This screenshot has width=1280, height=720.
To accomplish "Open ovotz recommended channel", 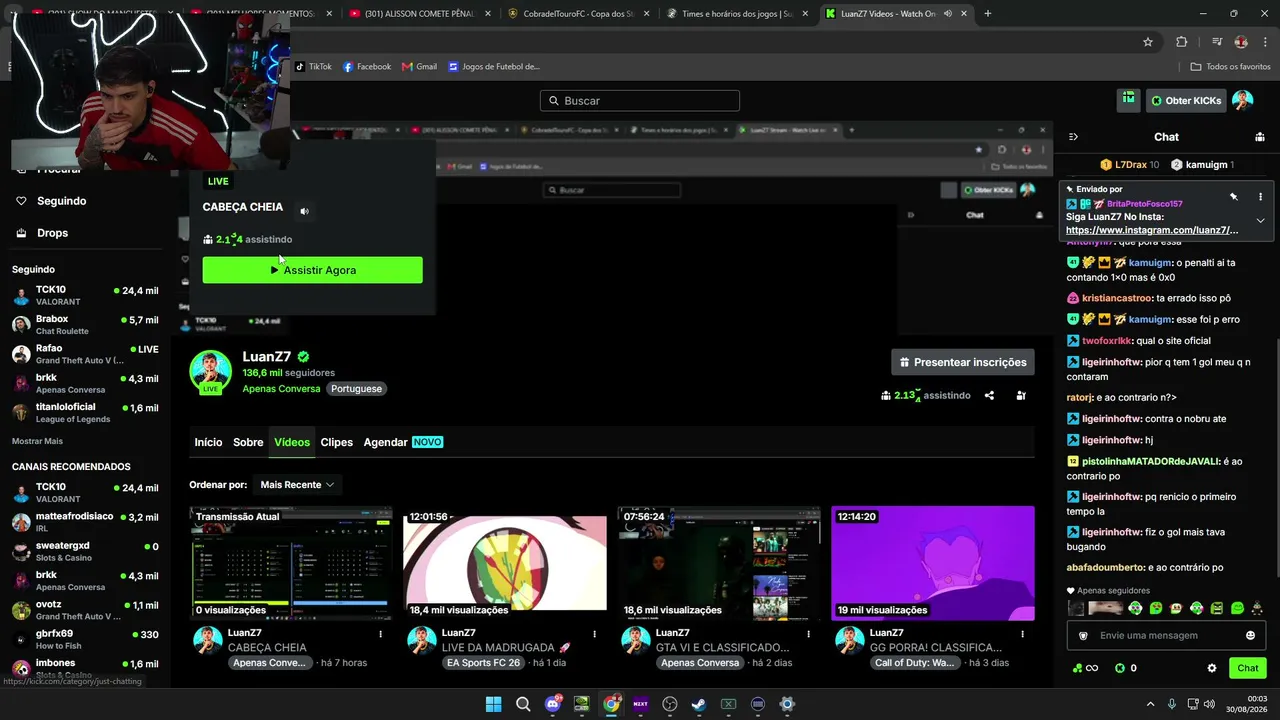I will 85,610.
